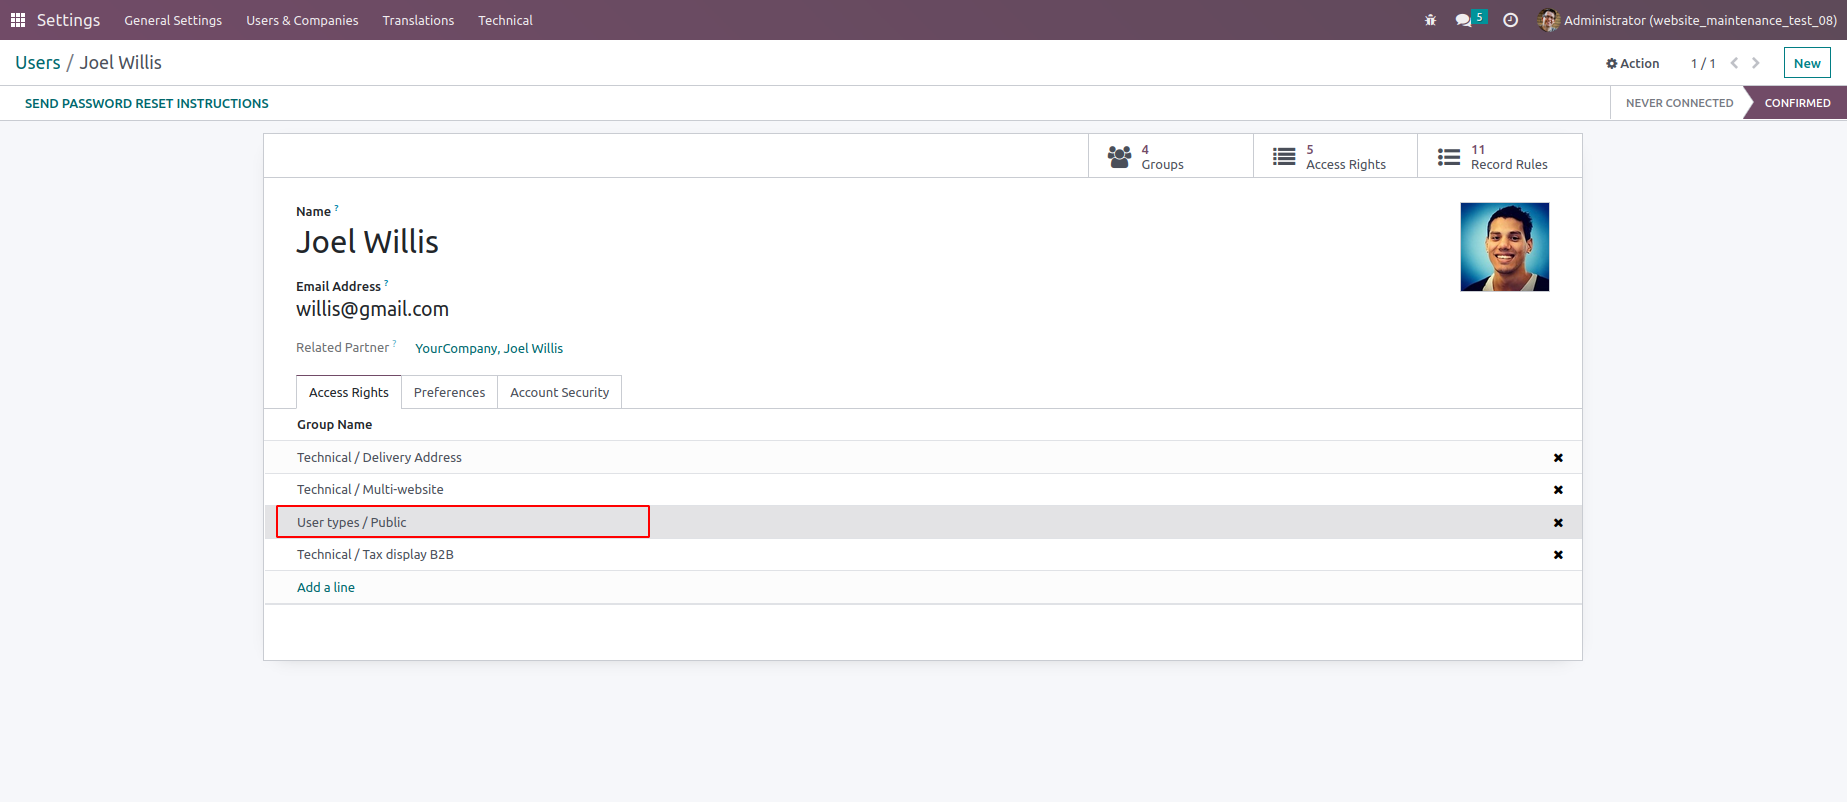The width and height of the screenshot is (1847, 802).
Task: Open the 5 Access Rights stat button
Action: coord(1335,157)
